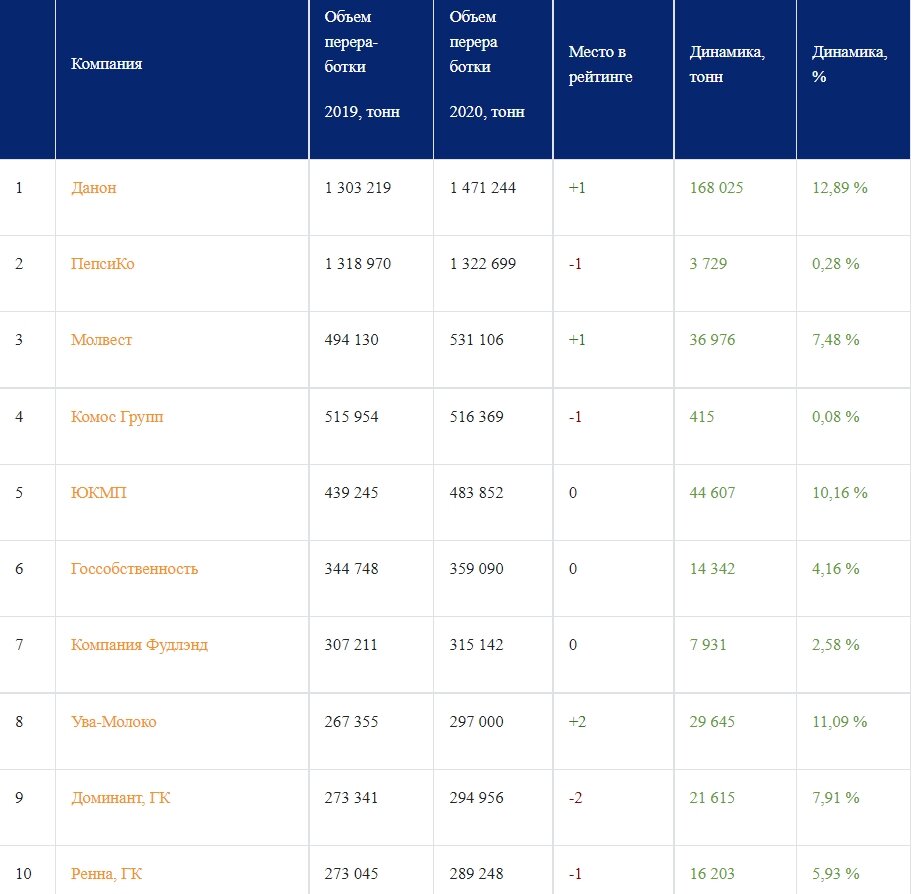This screenshot has width=921, height=894.
Task: Select the value 267 355
Action: [352, 722]
